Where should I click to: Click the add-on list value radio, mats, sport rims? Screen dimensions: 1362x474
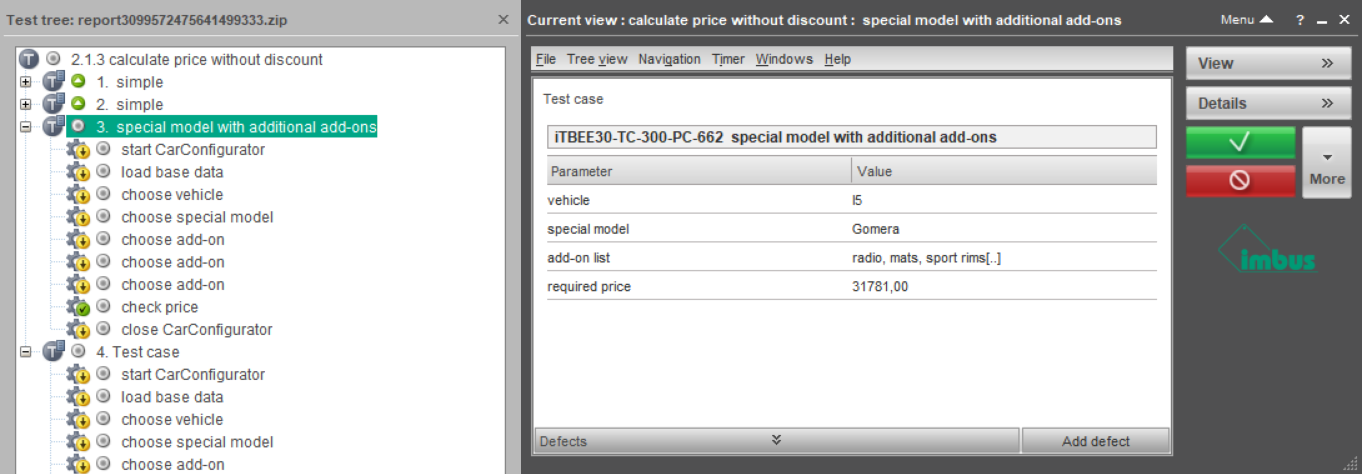pyautogui.click(x=926, y=258)
